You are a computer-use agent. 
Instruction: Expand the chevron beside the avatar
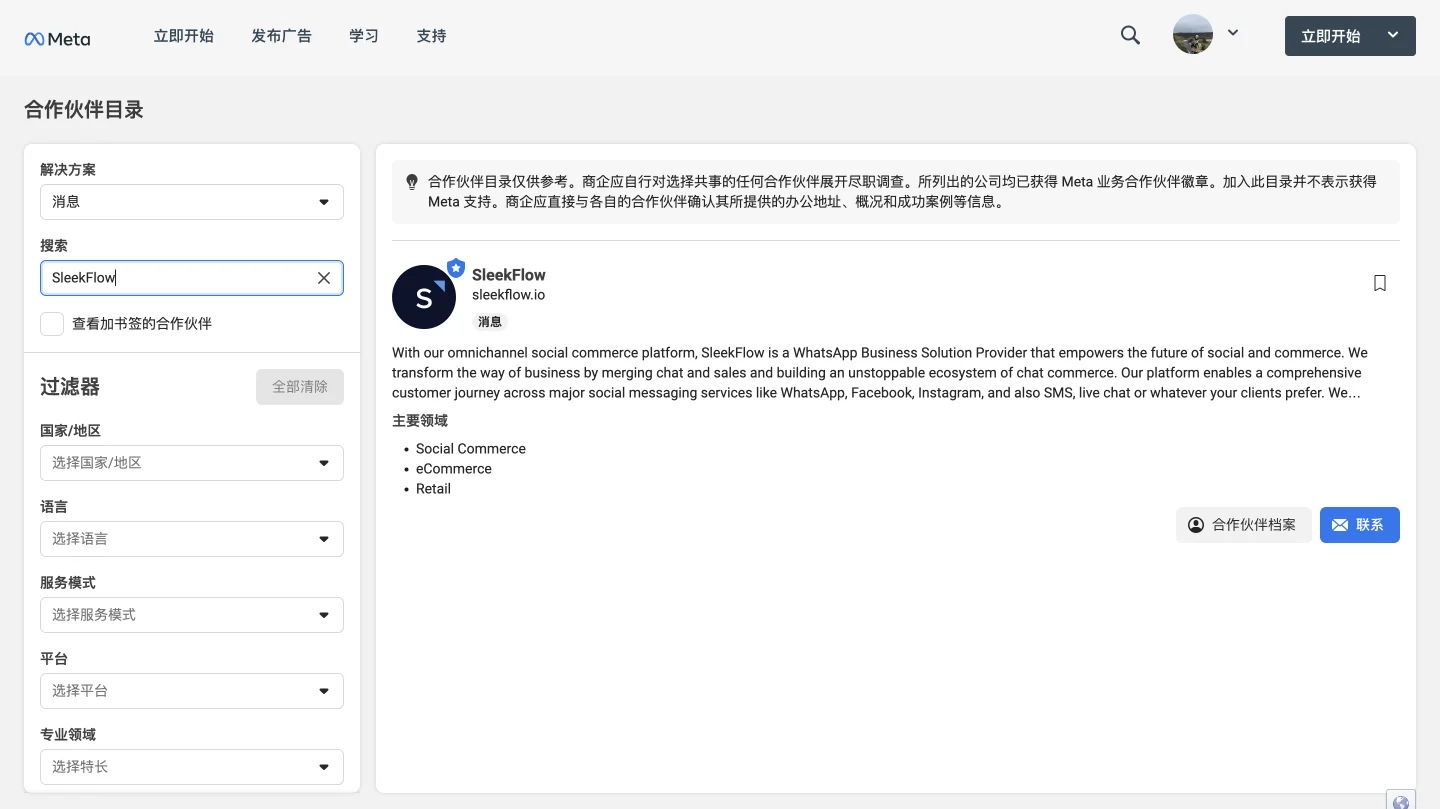1233,32
